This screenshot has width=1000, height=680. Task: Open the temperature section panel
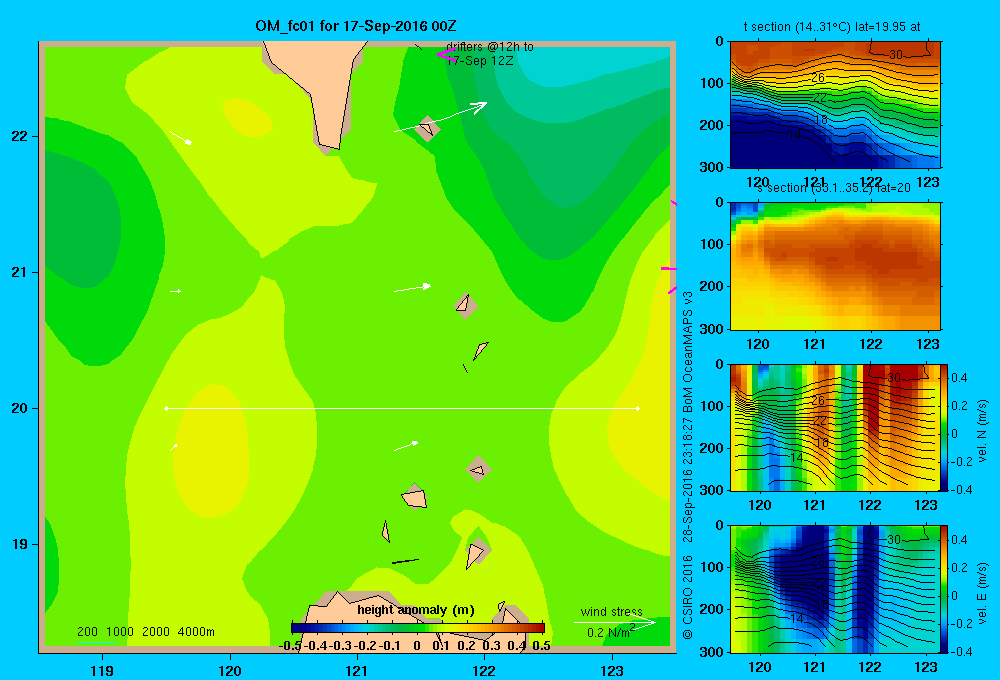pyautogui.click(x=835, y=105)
